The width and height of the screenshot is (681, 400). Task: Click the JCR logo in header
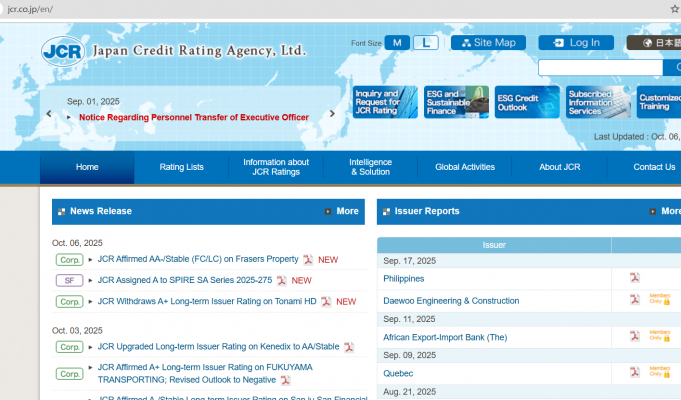click(65, 50)
